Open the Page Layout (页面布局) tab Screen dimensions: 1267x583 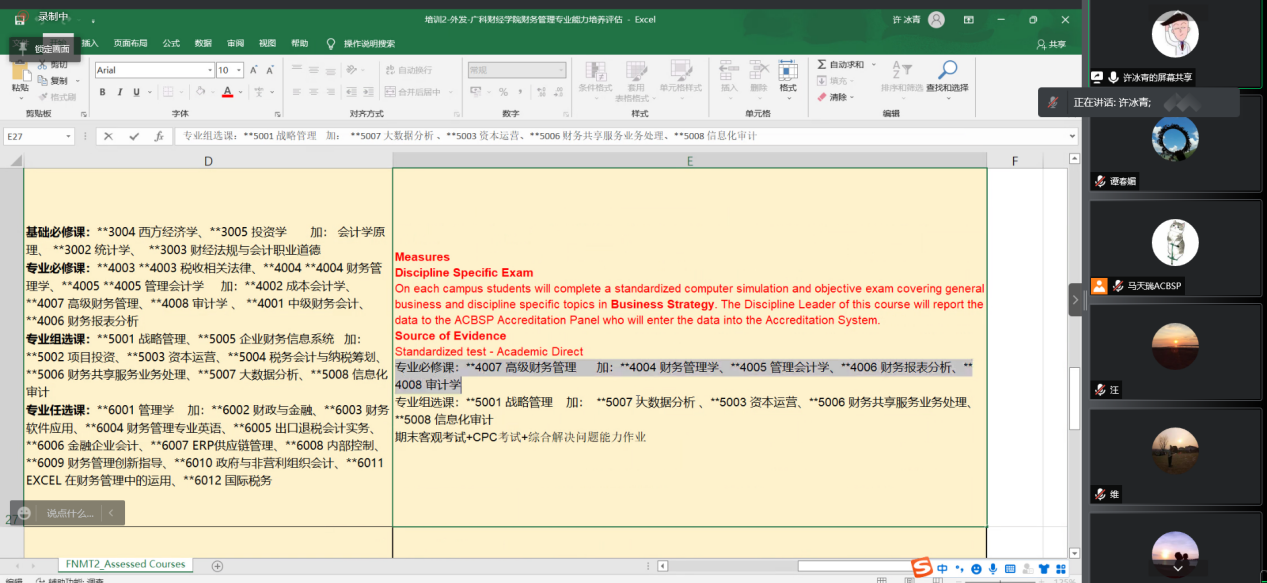(x=130, y=43)
